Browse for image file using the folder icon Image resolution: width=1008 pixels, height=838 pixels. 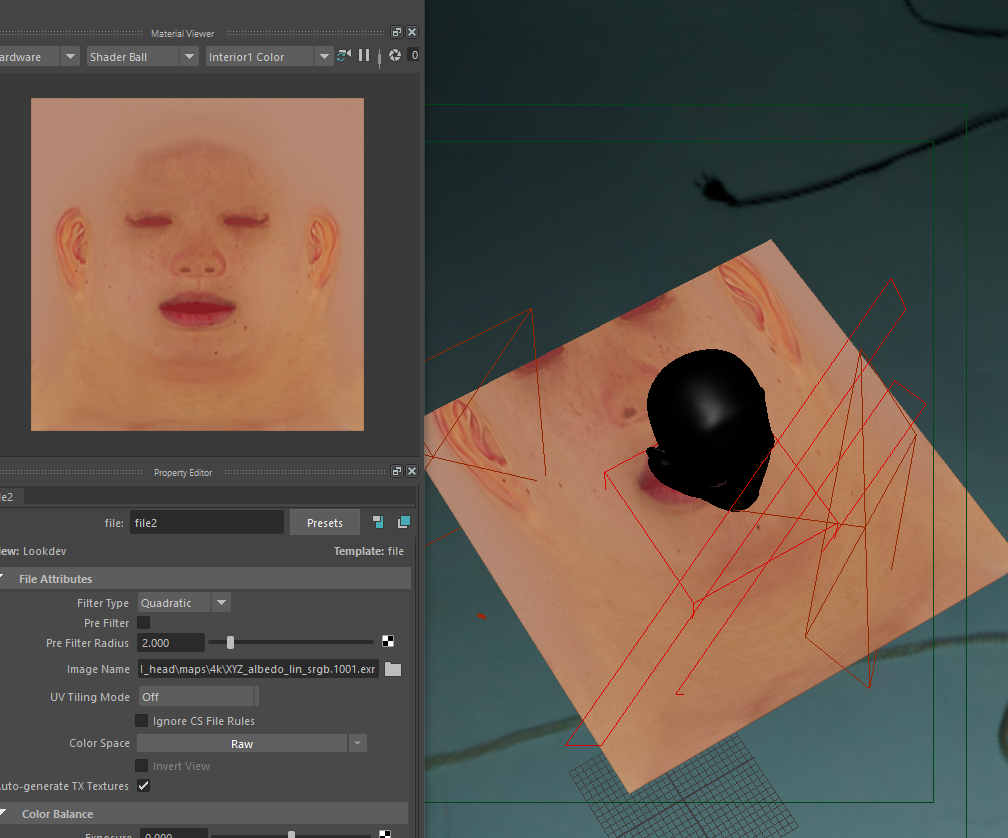pyautogui.click(x=393, y=670)
